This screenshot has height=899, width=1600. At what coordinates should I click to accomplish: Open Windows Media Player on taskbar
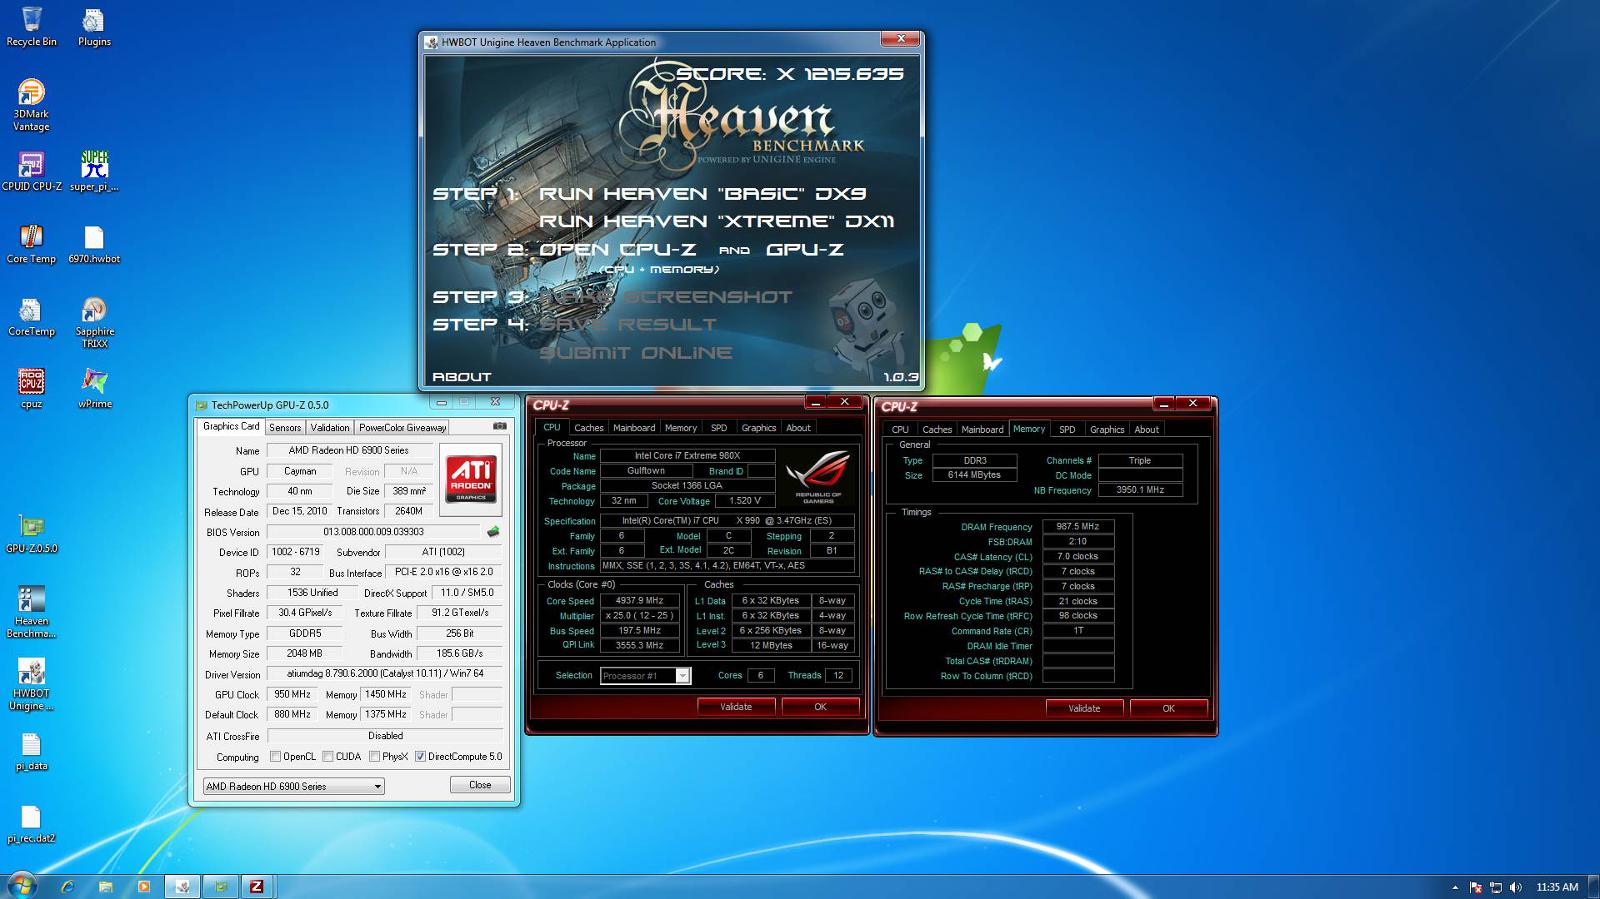[x=143, y=886]
